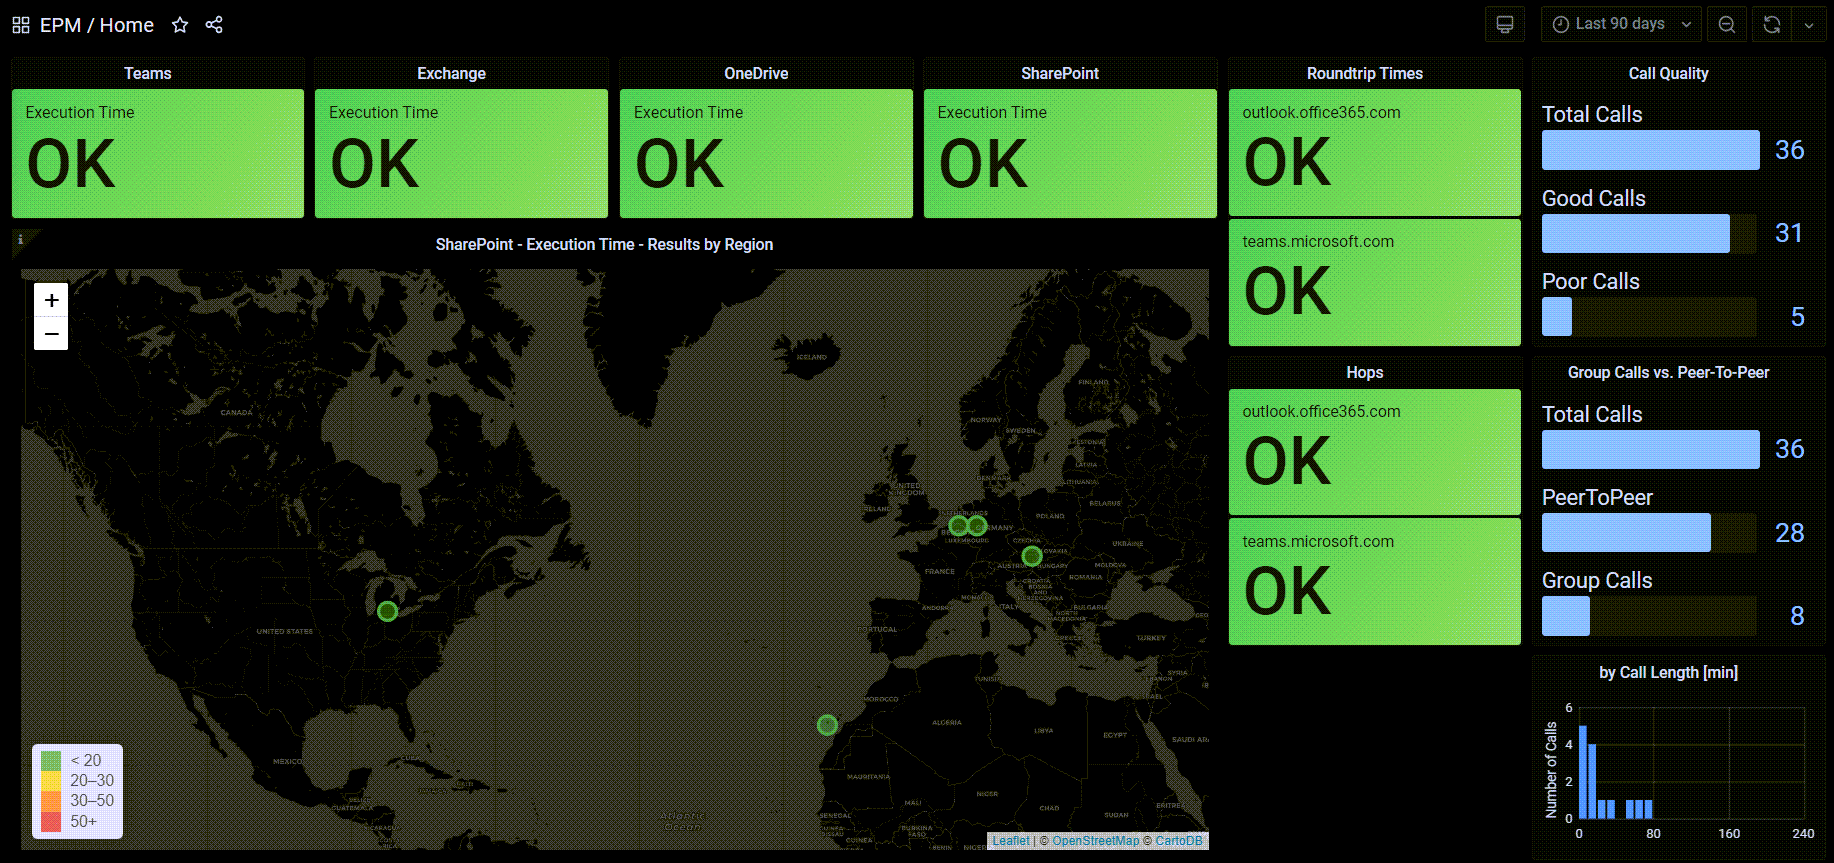Open the Exchange row title
The image size is (1834, 863).
[x=451, y=73]
